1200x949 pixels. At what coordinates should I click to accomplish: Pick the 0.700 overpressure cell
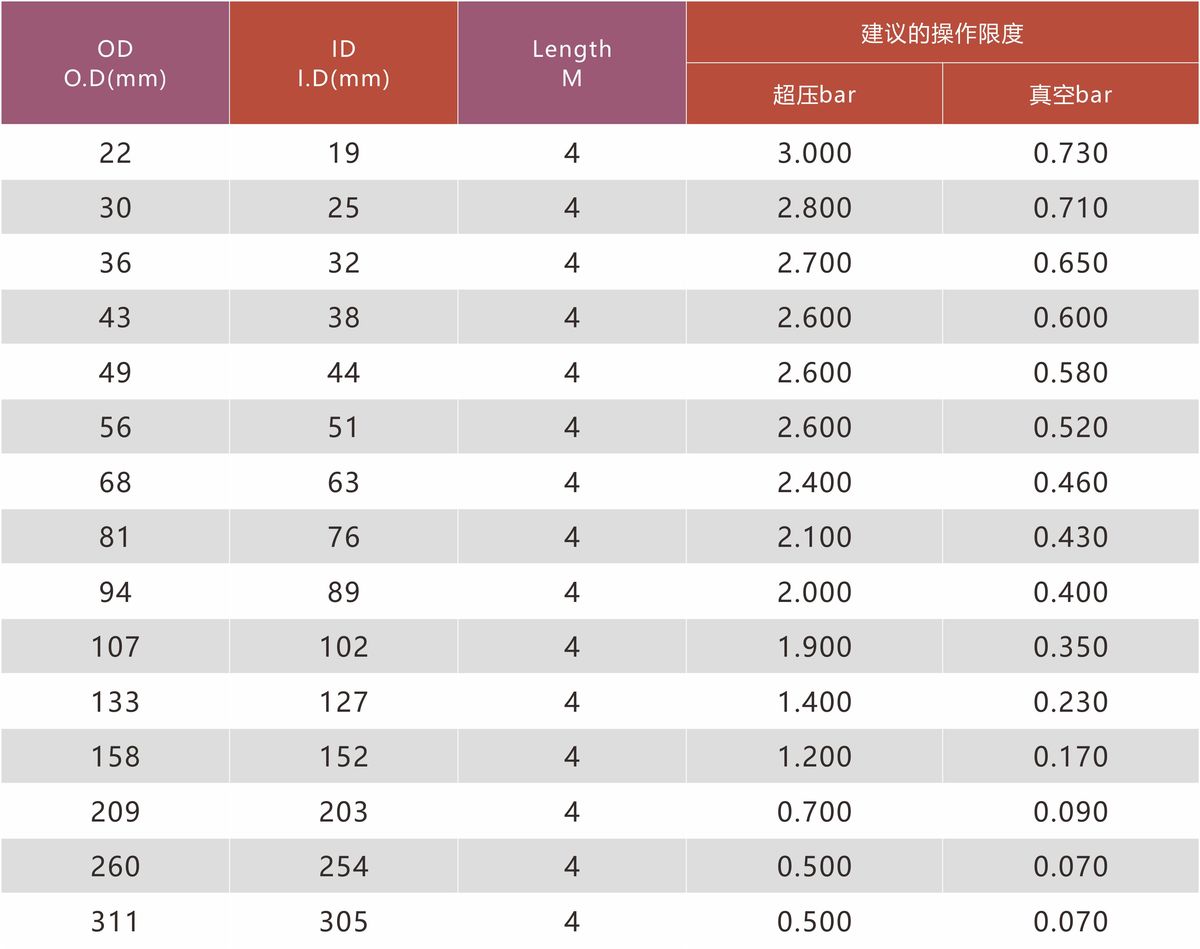pyautogui.click(x=814, y=812)
